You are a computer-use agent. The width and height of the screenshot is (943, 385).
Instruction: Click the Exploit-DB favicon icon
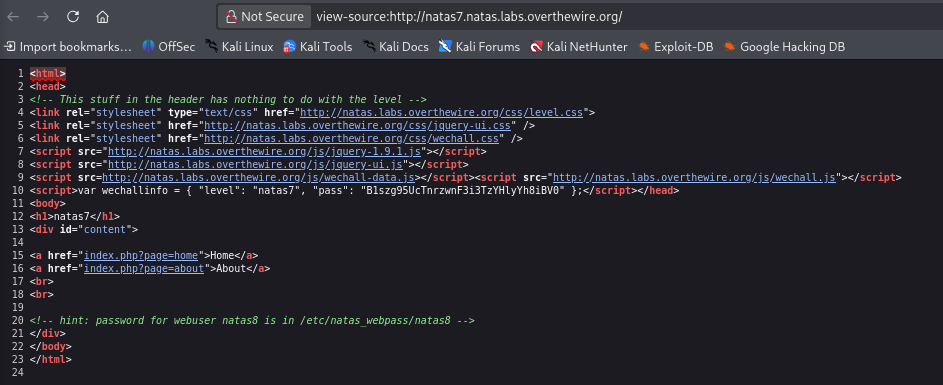[x=644, y=46]
